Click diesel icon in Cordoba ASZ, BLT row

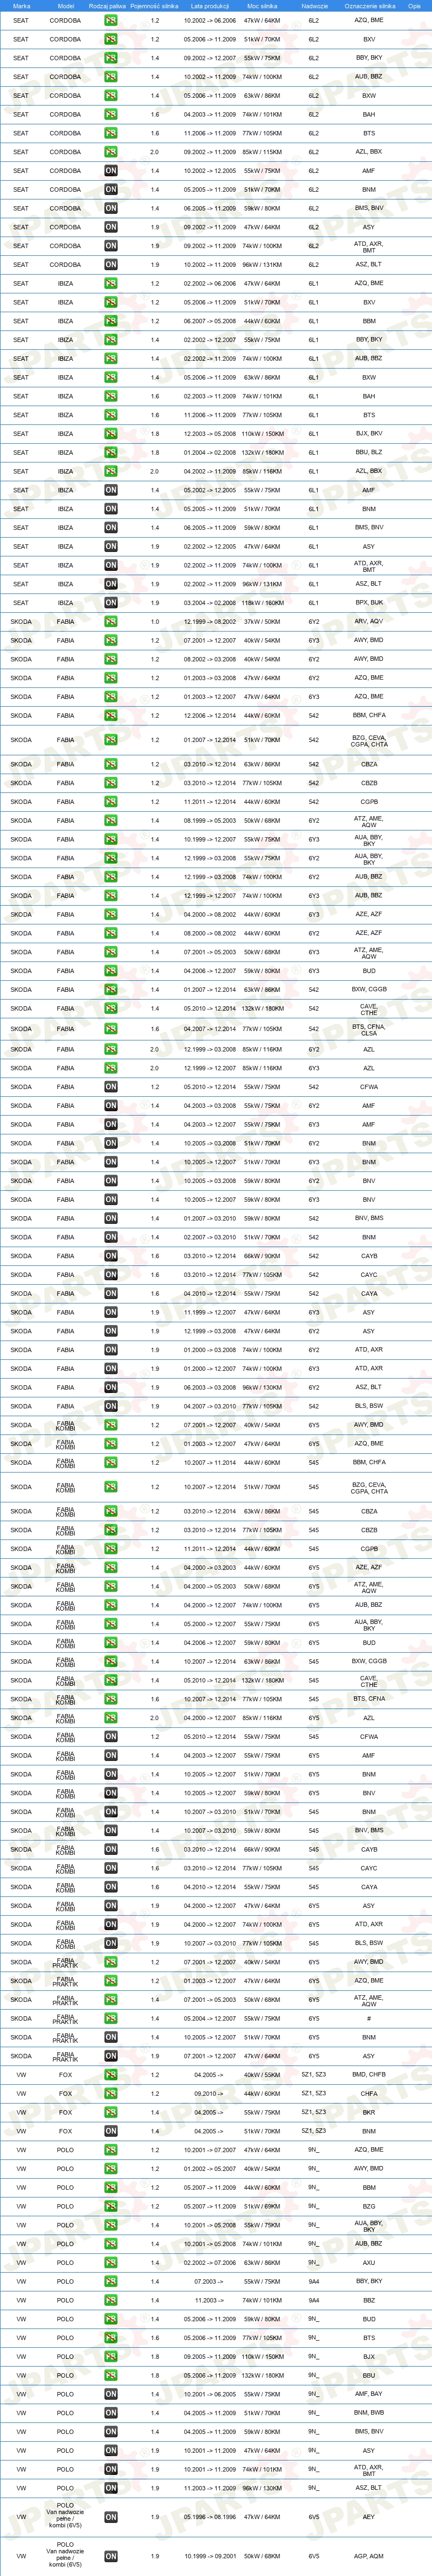coord(111,265)
